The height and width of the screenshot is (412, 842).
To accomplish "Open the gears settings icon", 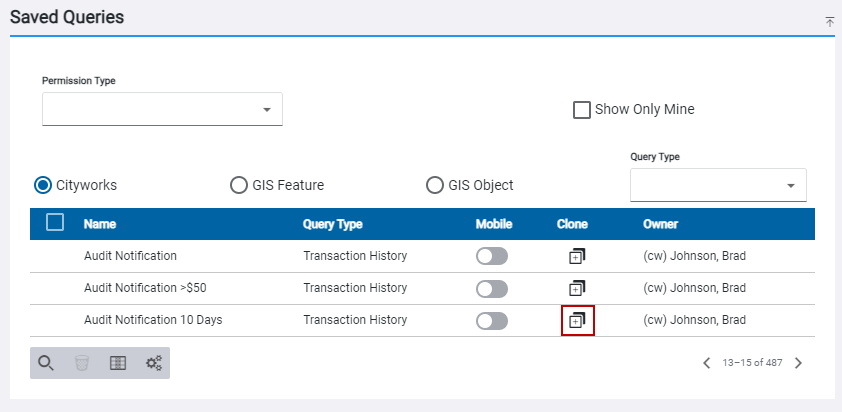I will point(154,363).
